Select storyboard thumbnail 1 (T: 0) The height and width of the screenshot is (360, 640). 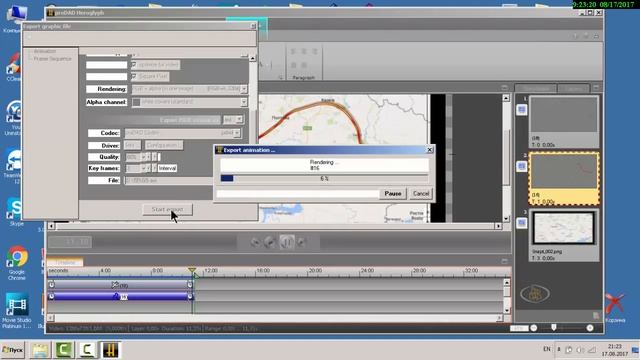coord(564,121)
